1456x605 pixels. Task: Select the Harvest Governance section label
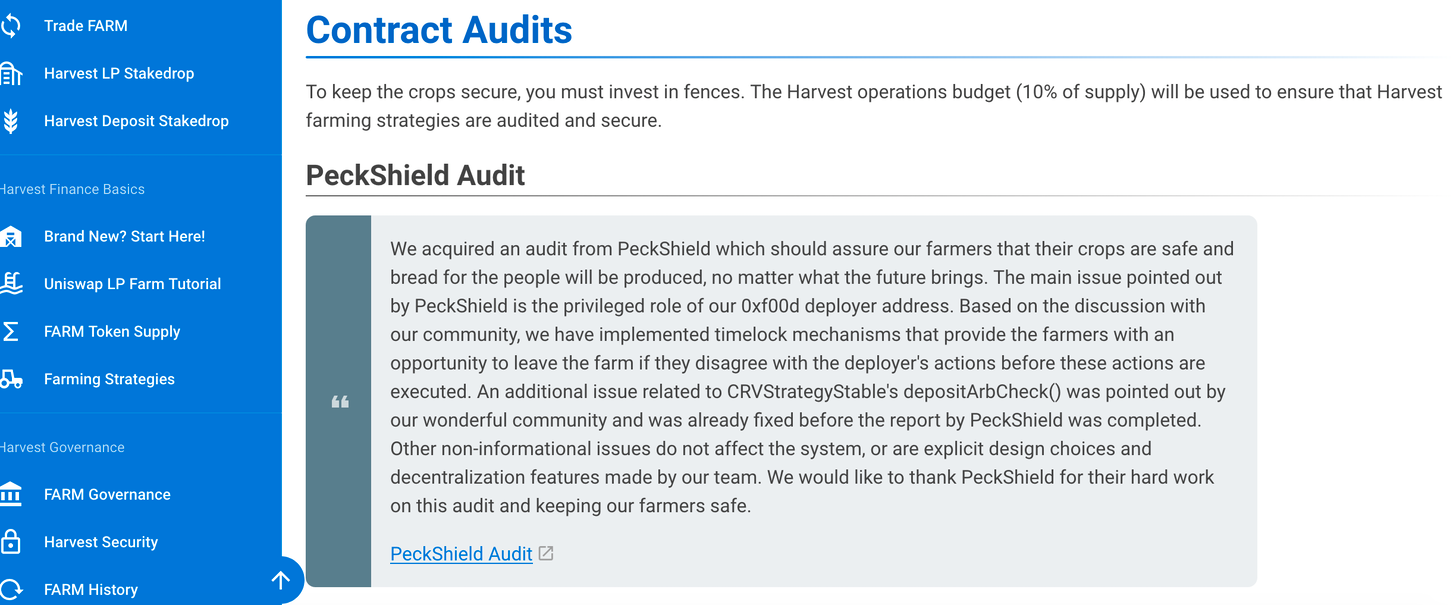click(x=62, y=447)
